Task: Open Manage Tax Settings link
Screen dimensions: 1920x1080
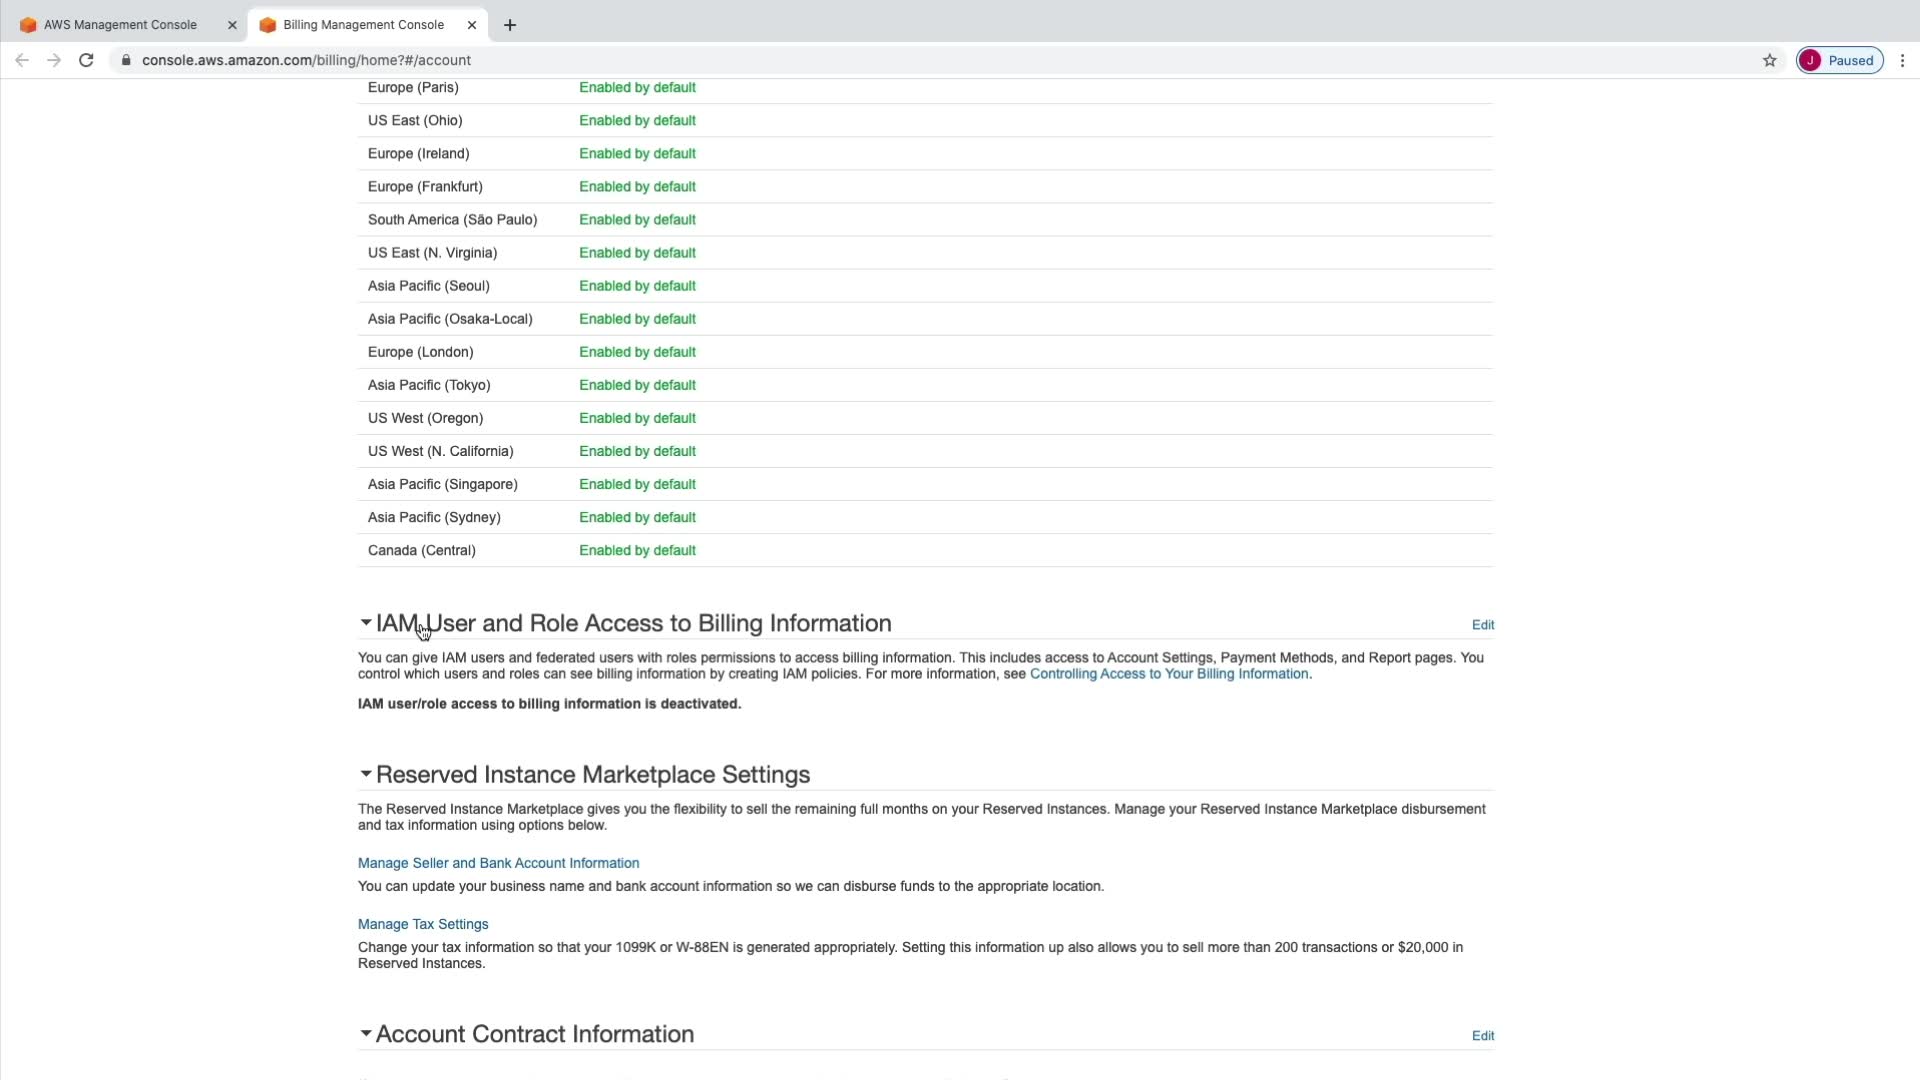Action: pos(423,924)
